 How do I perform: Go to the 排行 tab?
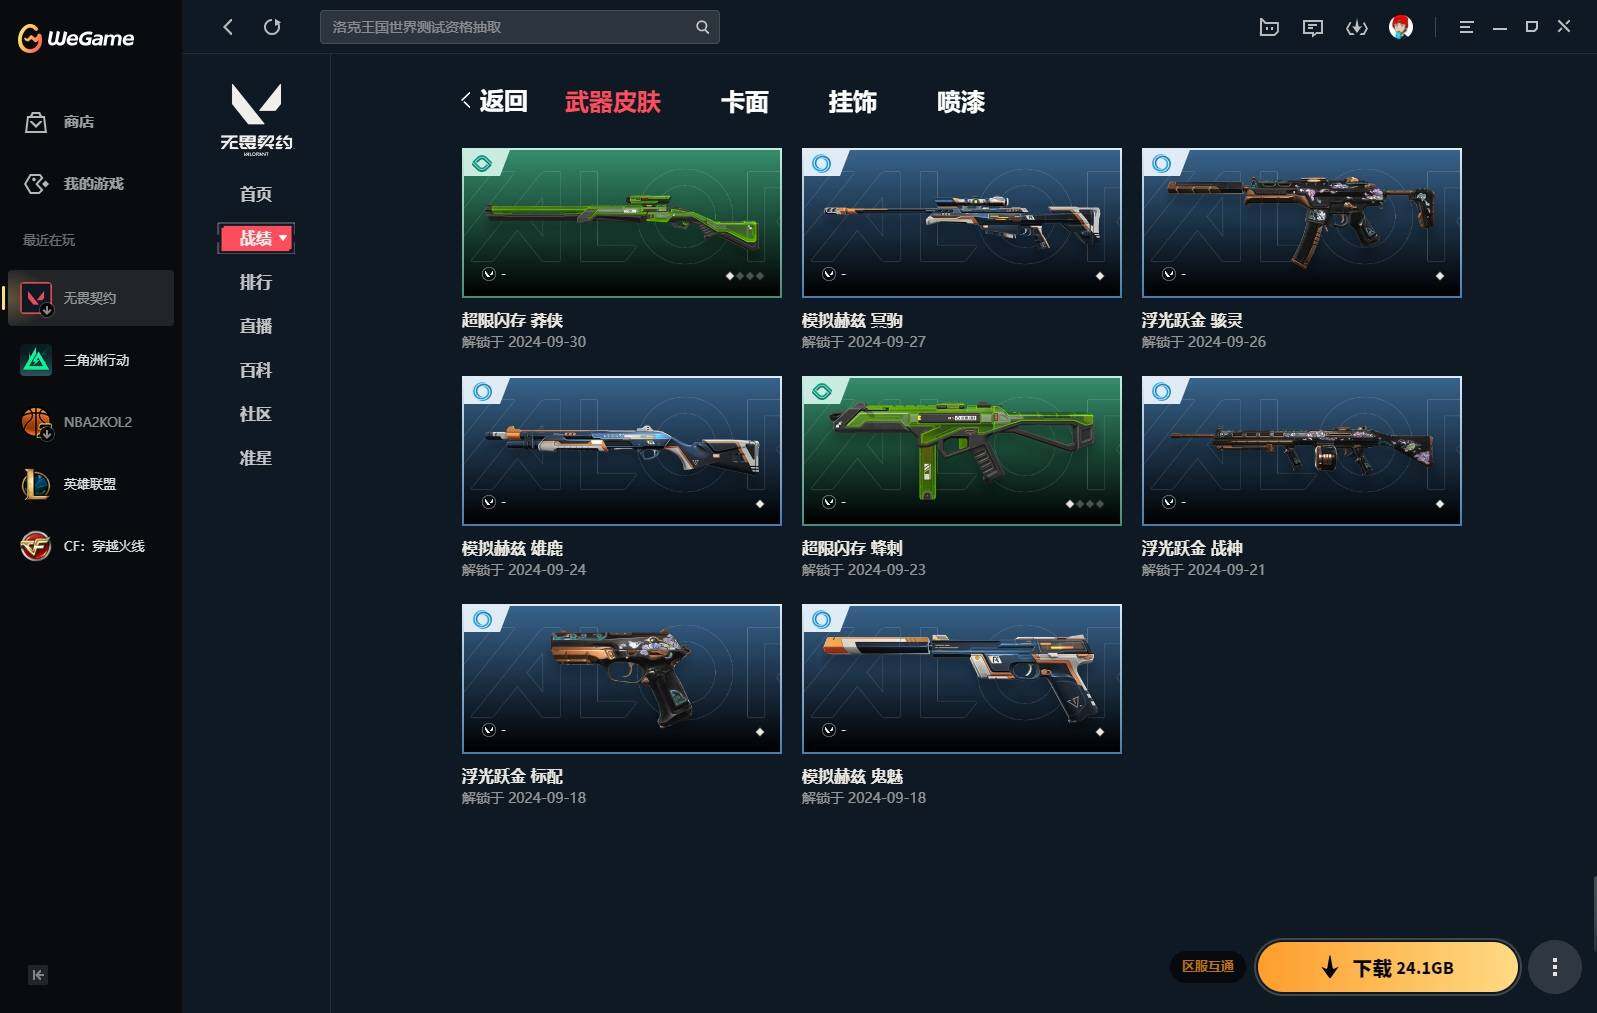(x=256, y=282)
